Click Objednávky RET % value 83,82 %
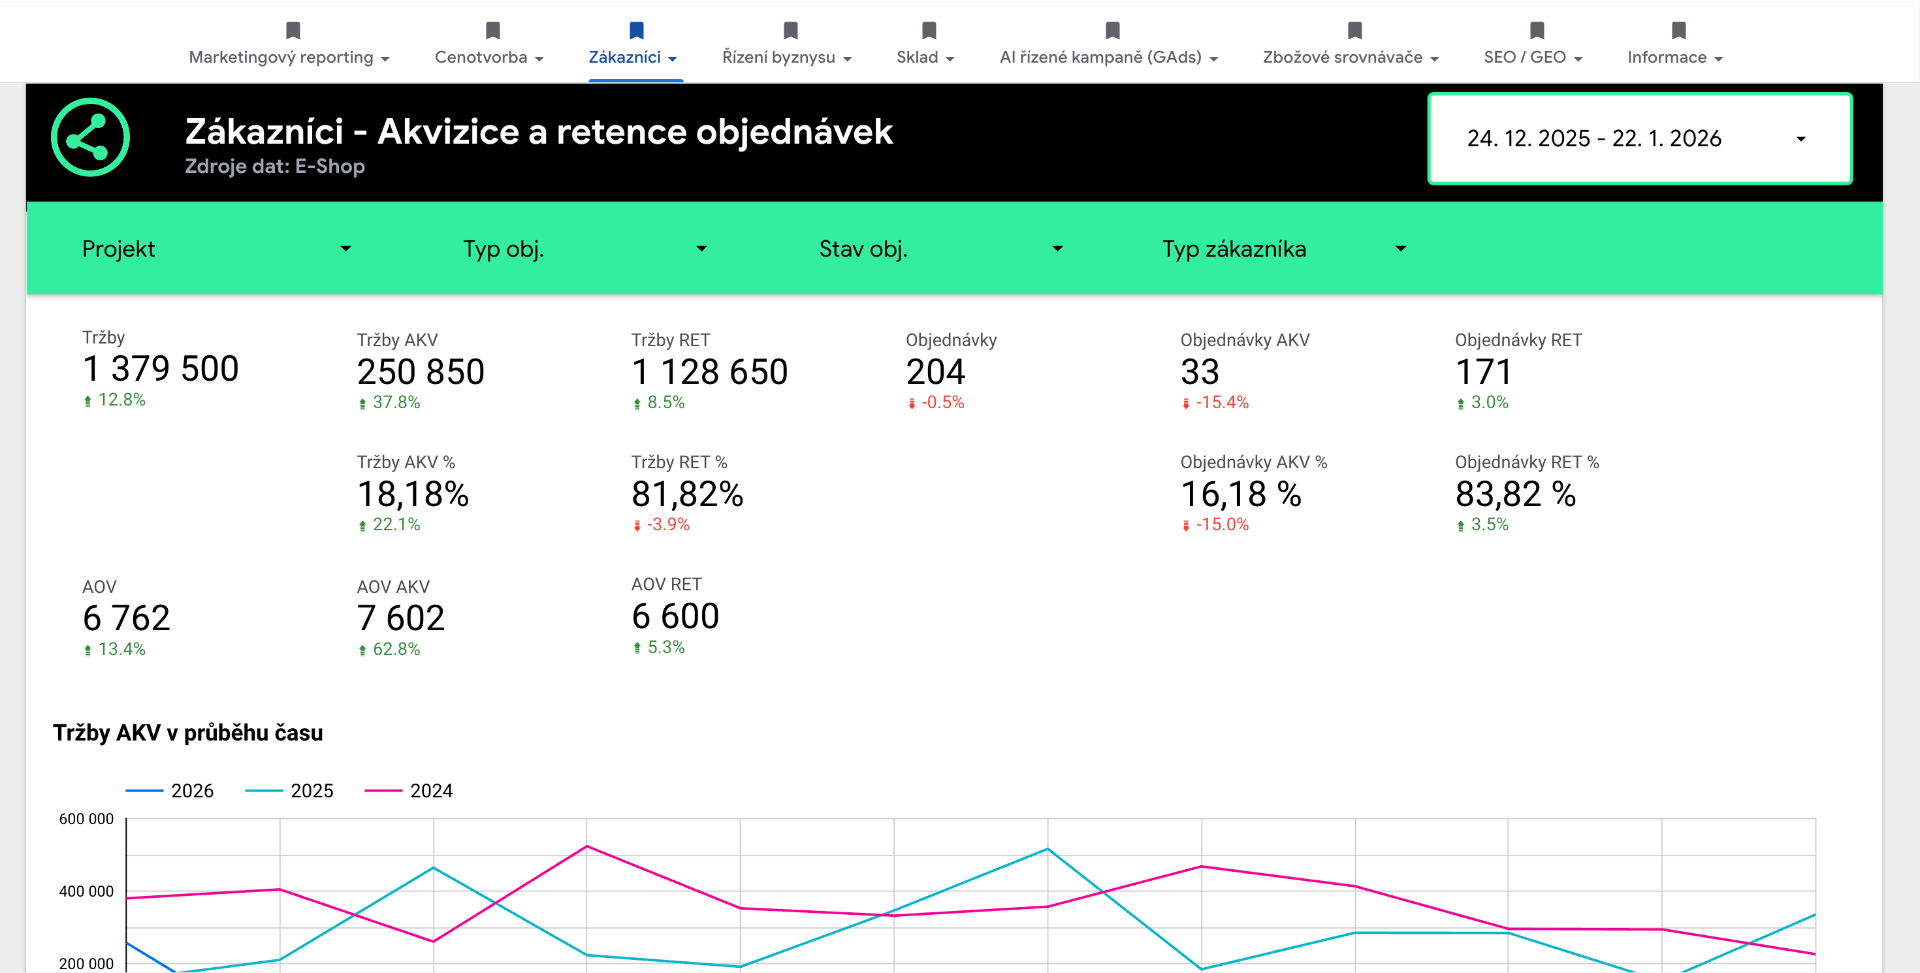Viewport: 1920px width, 973px height. point(1516,494)
